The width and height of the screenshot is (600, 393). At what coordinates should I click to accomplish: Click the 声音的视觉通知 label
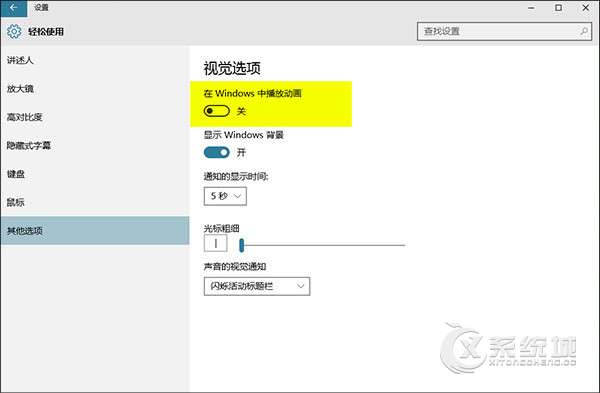pyautogui.click(x=235, y=267)
